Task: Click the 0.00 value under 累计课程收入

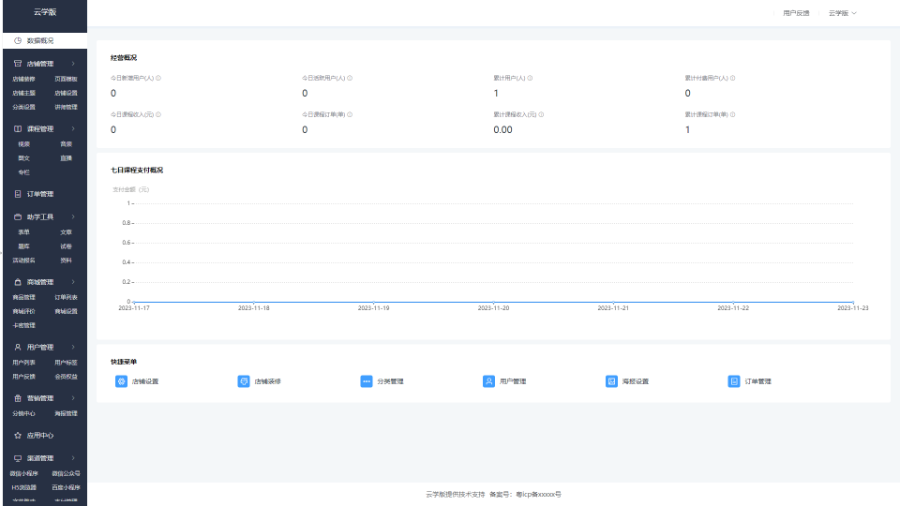Action: (x=503, y=130)
